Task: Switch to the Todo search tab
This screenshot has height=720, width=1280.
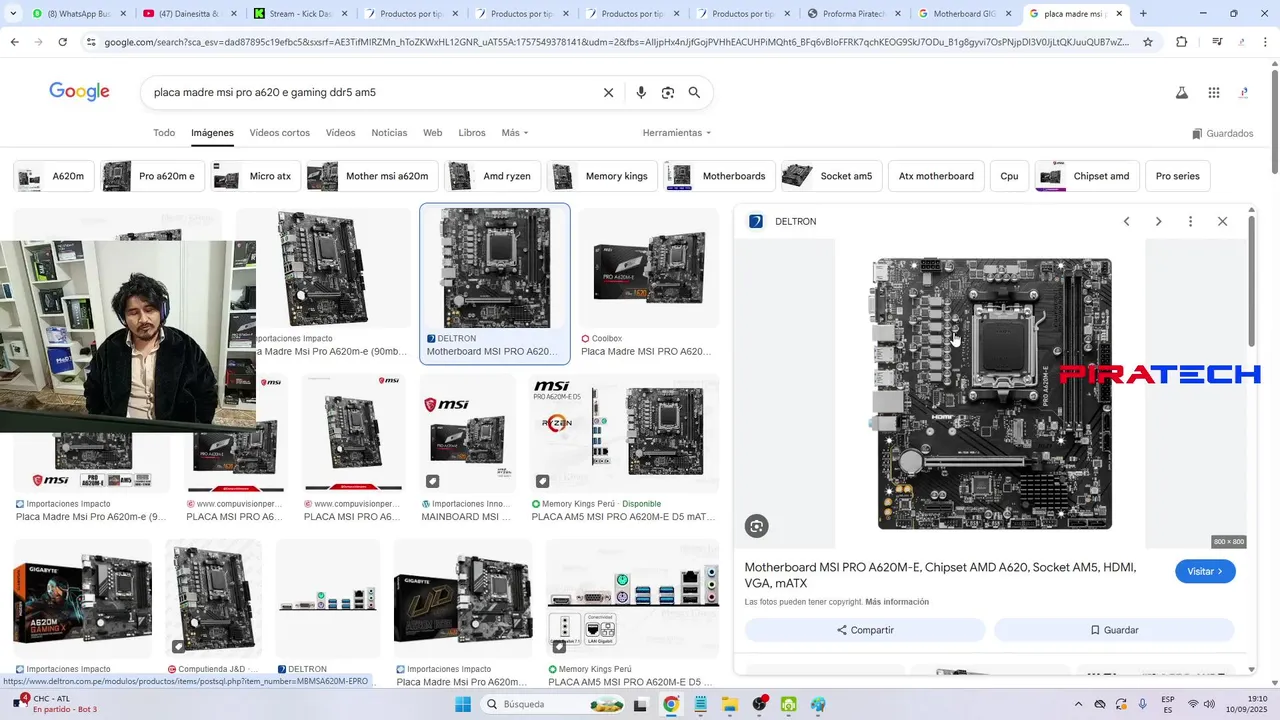Action: tap(164, 132)
